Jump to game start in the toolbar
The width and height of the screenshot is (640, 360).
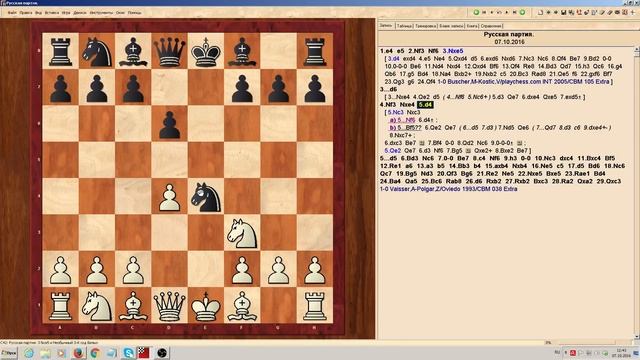484,13
